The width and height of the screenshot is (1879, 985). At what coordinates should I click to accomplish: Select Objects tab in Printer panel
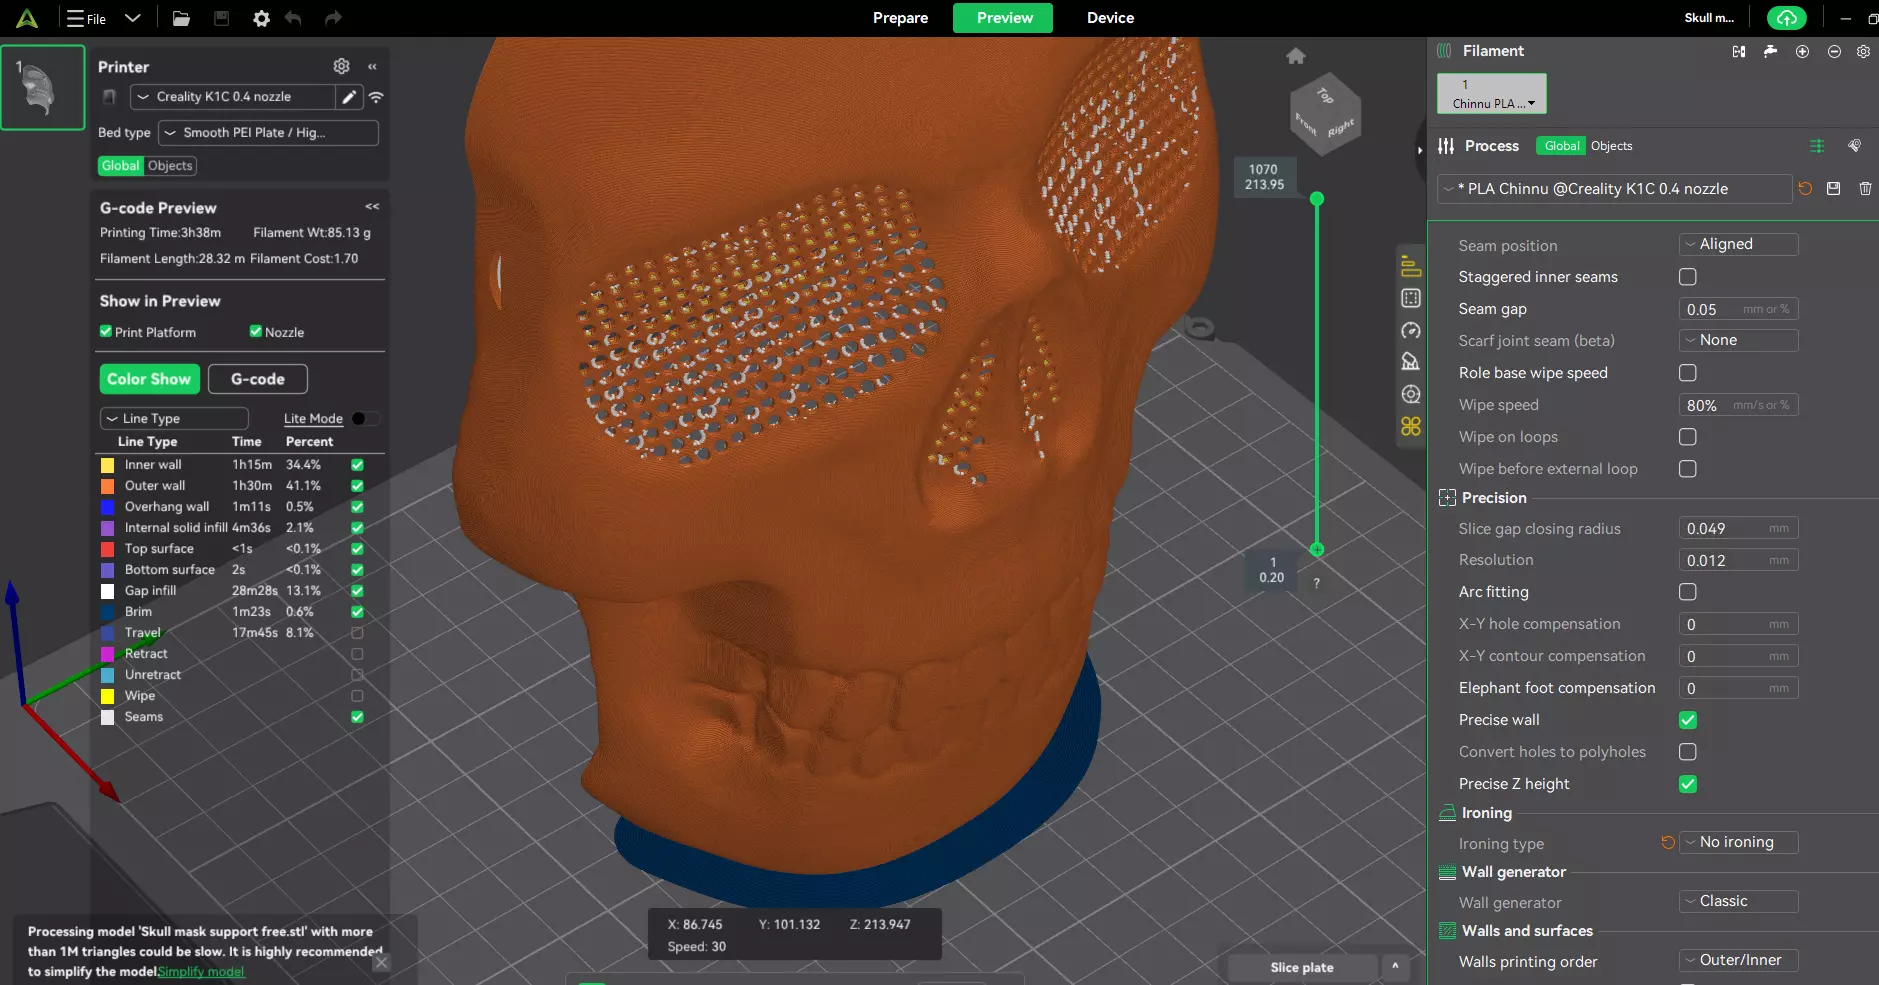pyautogui.click(x=170, y=166)
